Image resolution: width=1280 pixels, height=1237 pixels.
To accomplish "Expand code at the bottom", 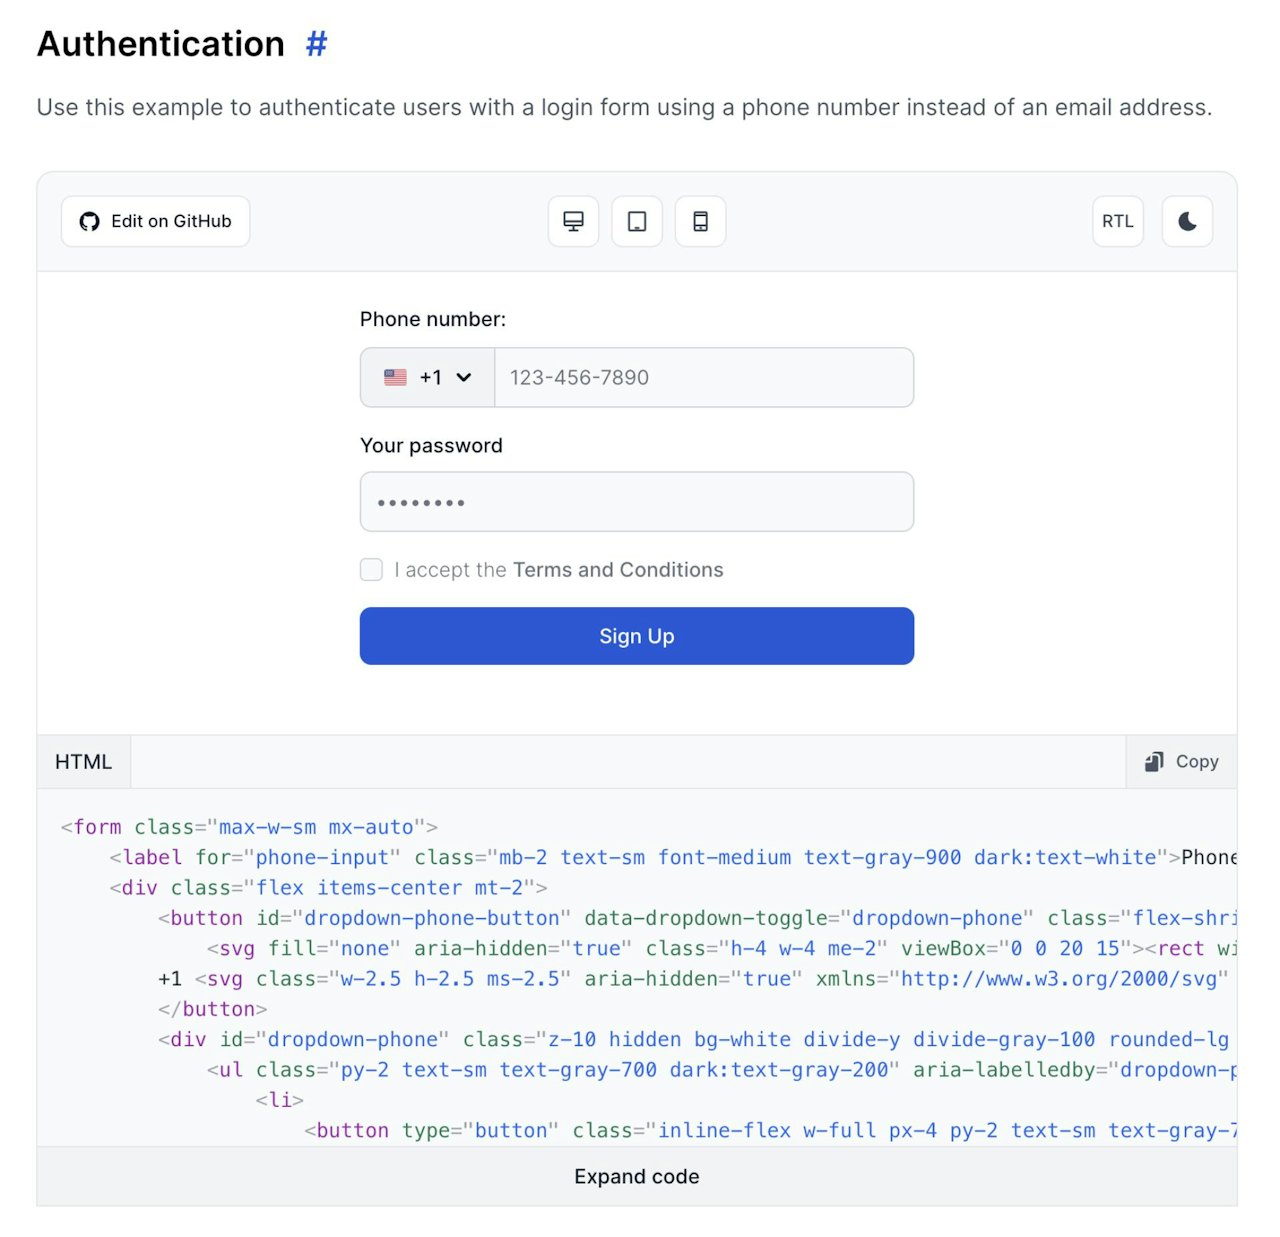I will click(x=636, y=1177).
